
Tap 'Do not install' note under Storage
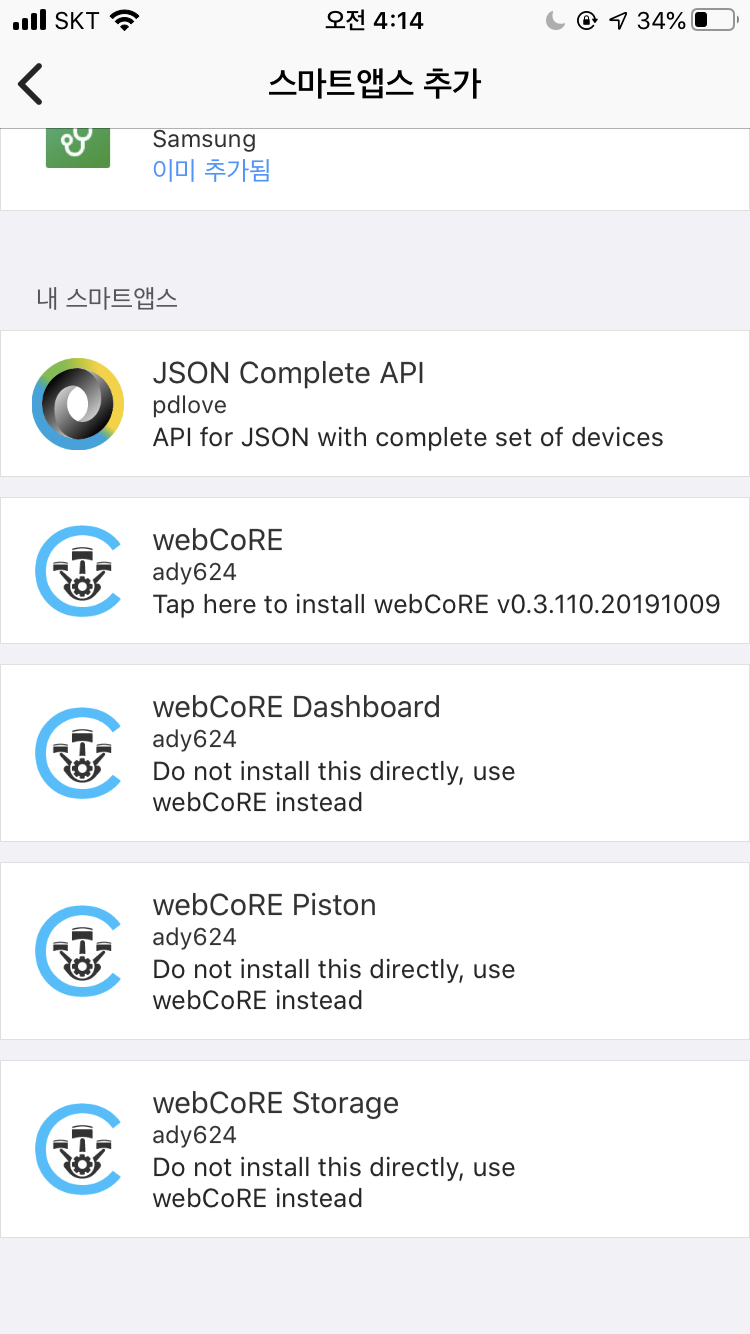[334, 1183]
